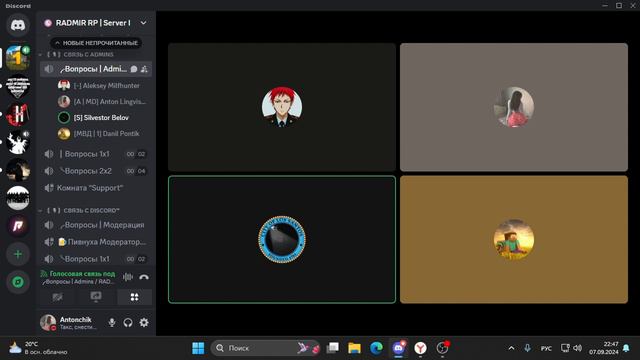
Task: Select user Danil Pontik in voice list
Action: click(99, 133)
